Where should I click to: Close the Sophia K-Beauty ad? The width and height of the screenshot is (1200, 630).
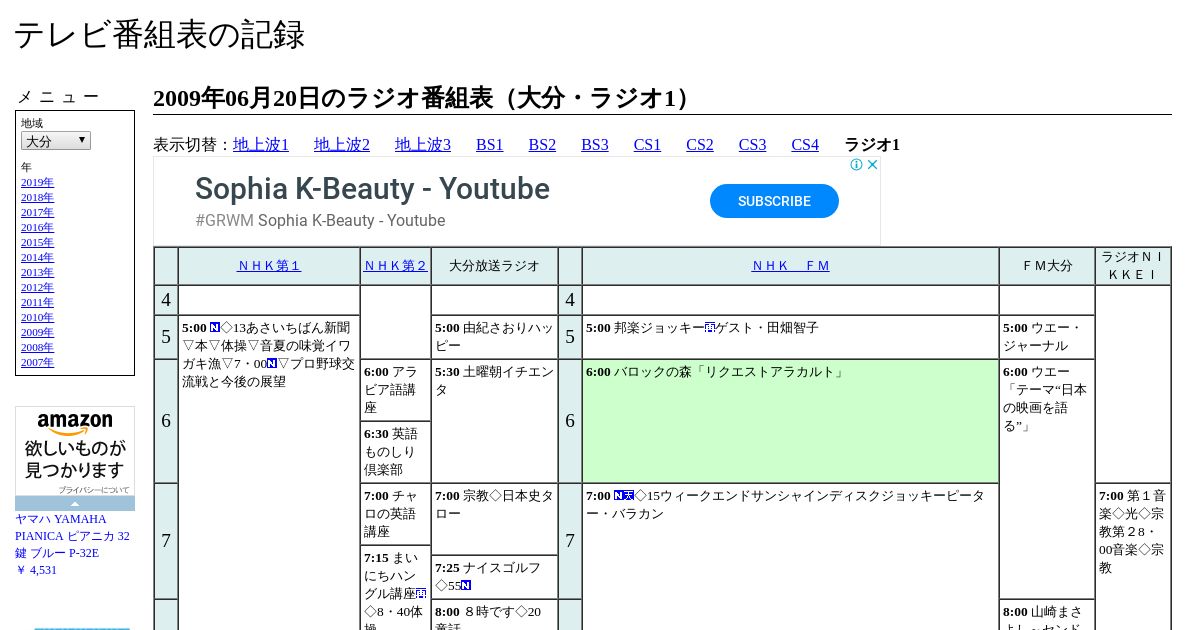click(872, 165)
